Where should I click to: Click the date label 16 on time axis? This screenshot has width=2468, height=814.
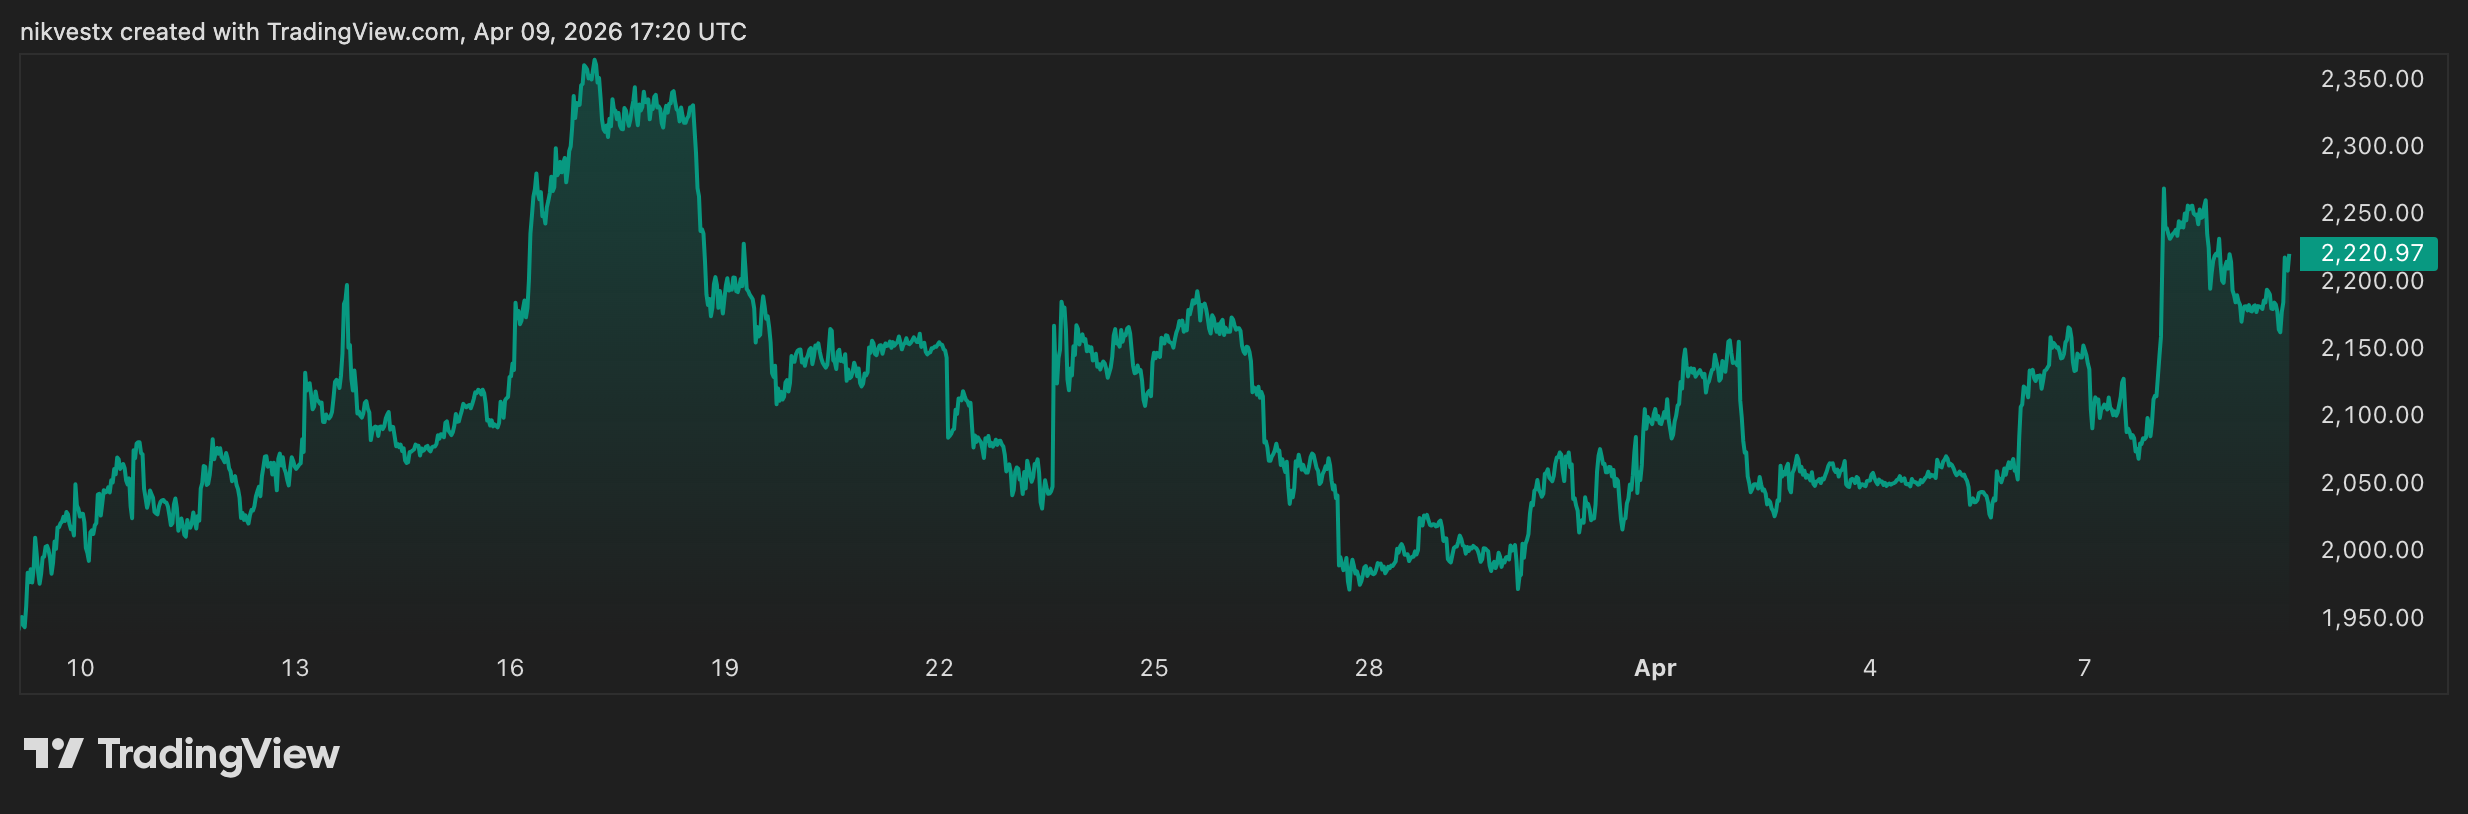510,668
